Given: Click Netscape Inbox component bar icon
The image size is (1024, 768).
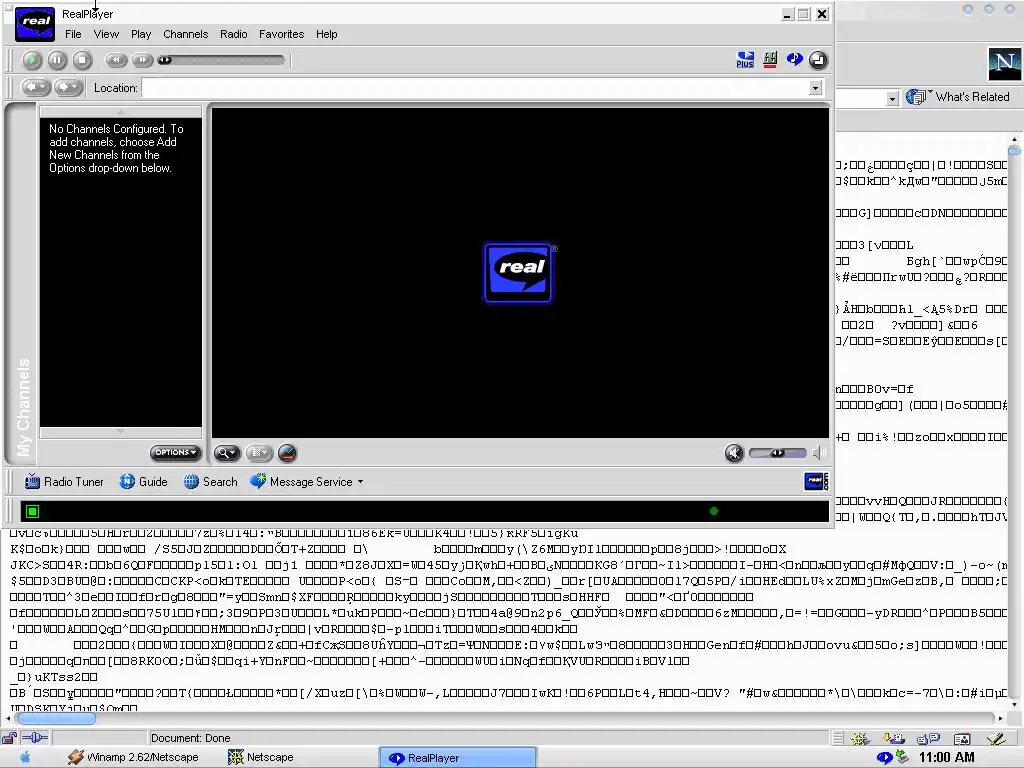Looking at the screenshot, I should (893, 739).
